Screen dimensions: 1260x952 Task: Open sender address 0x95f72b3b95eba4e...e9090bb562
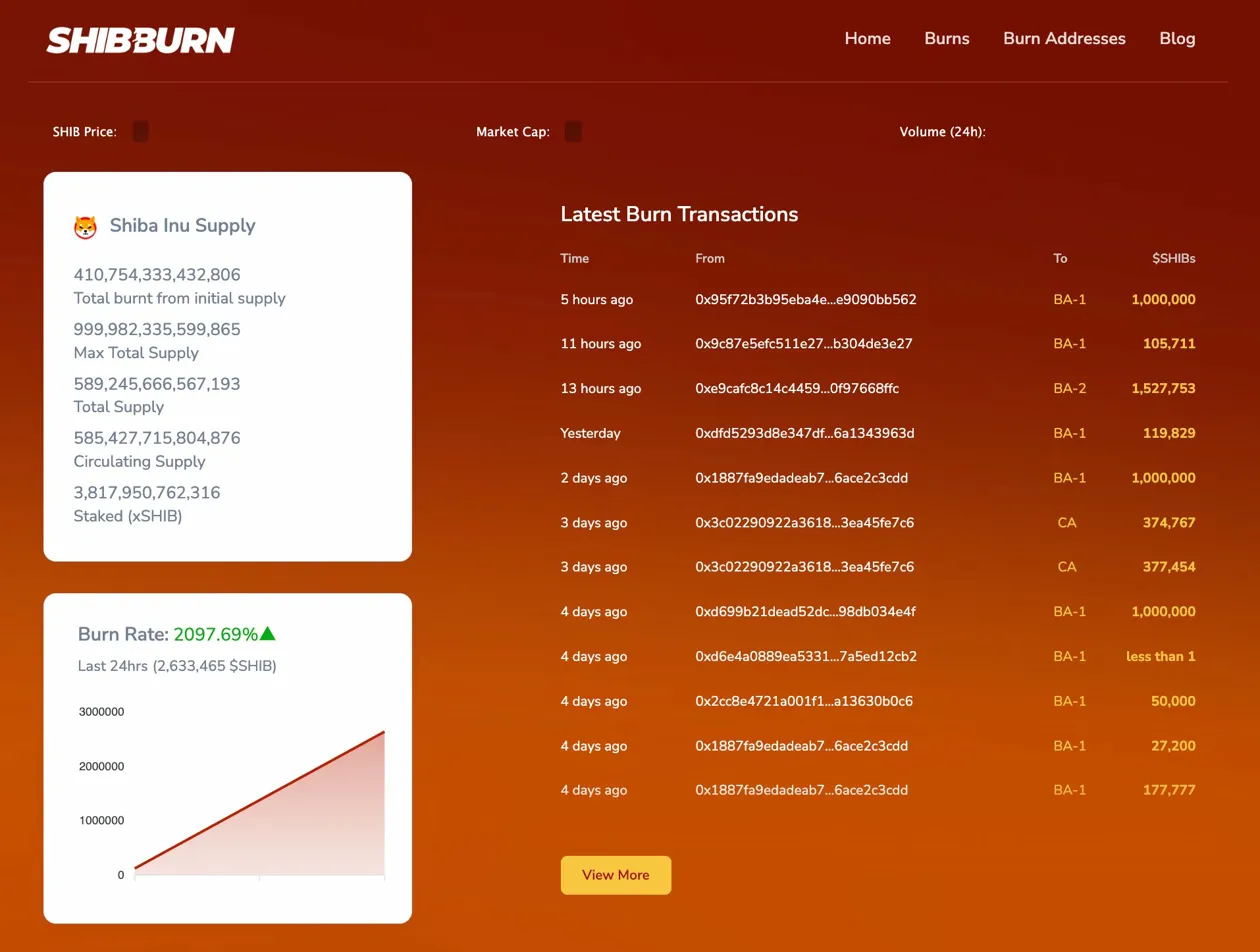[805, 299]
